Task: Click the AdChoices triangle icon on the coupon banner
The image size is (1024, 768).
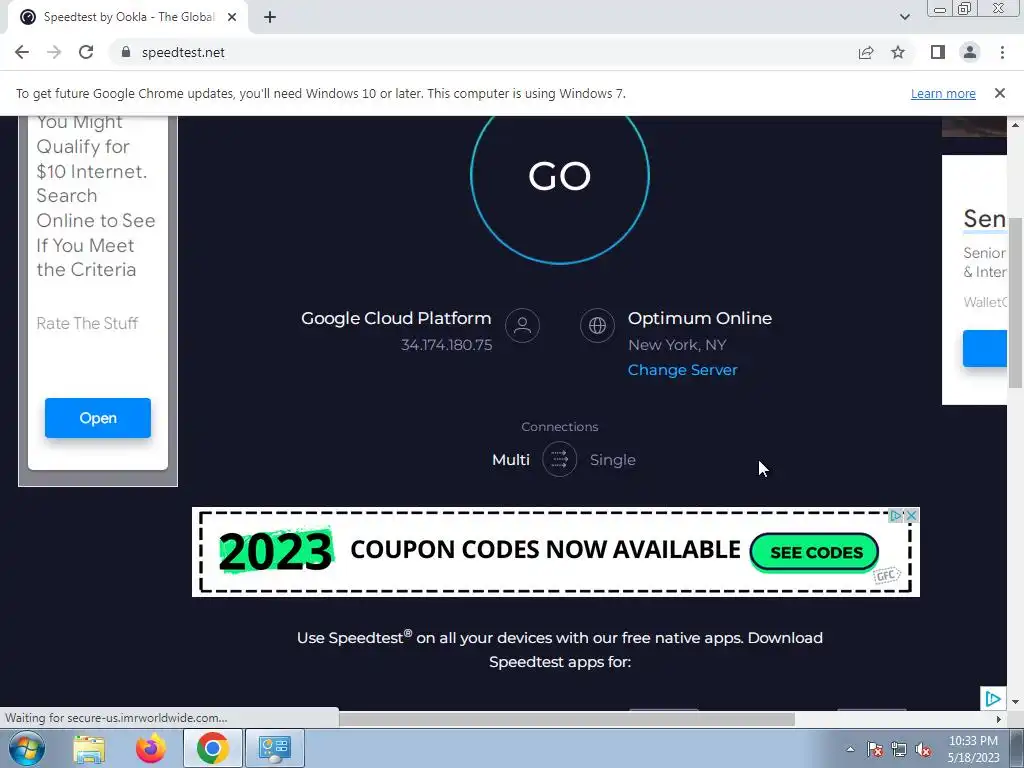Action: 897,516
